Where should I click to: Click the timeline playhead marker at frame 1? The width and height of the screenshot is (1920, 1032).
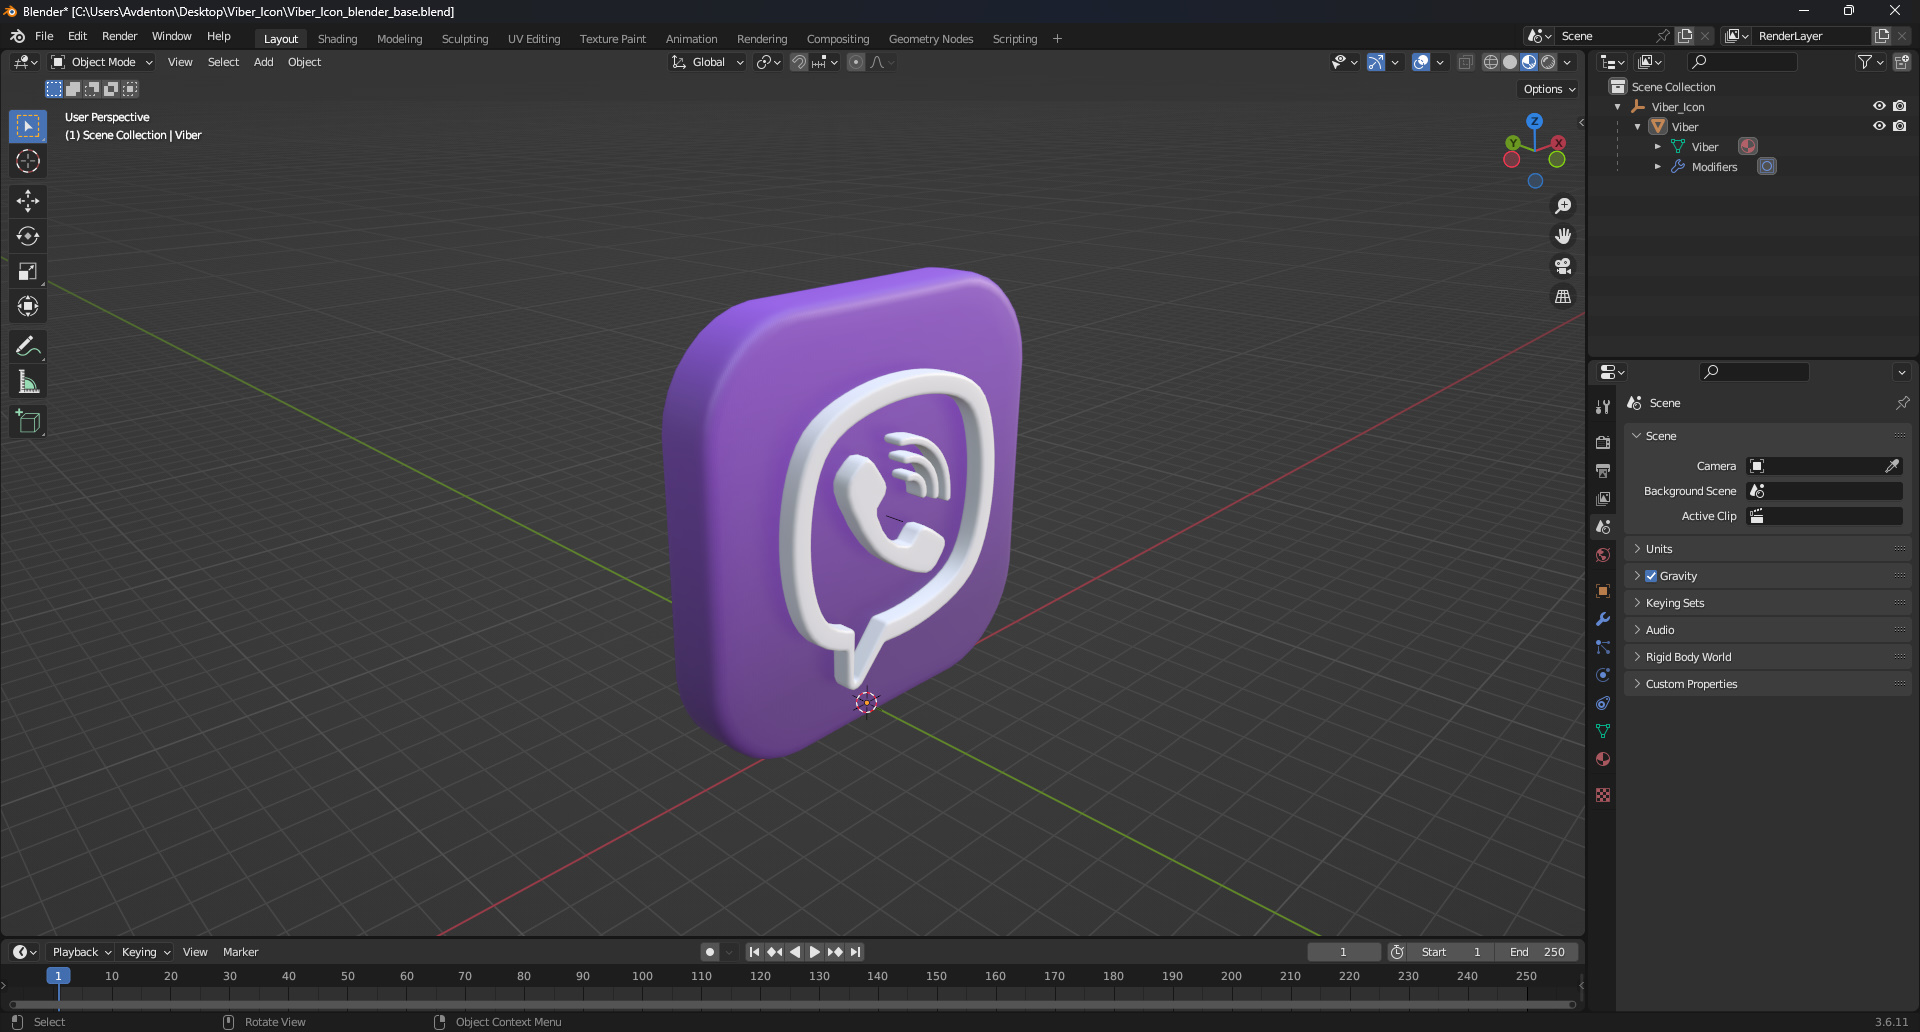pyautogui.click(x=58, y=976)
